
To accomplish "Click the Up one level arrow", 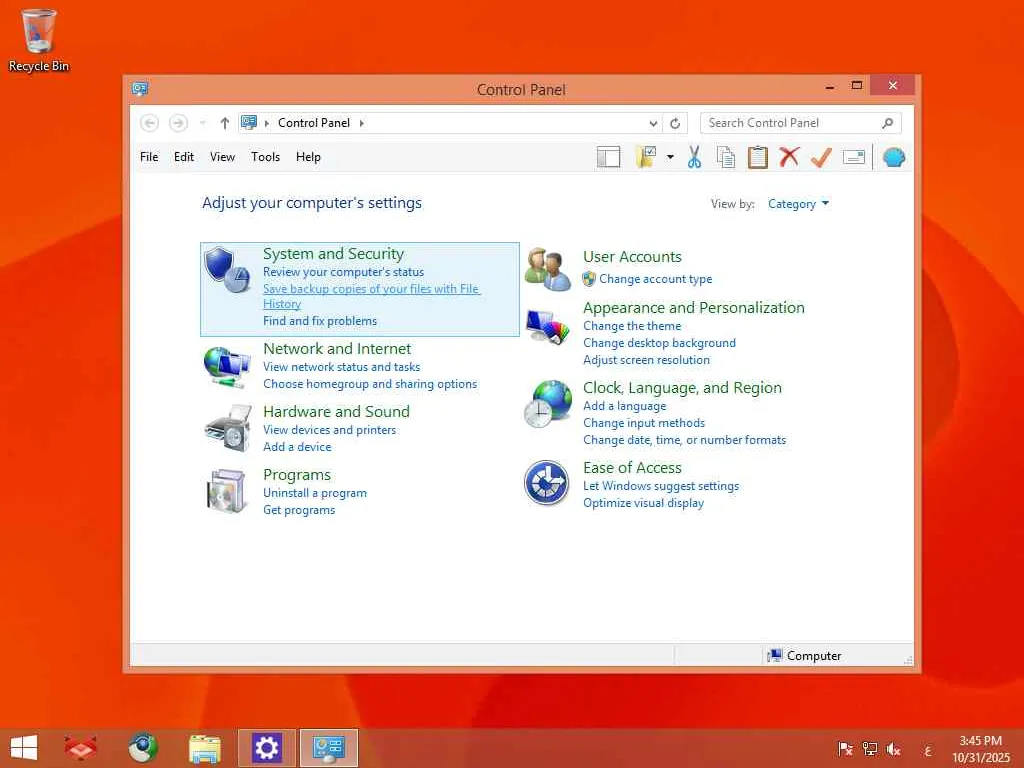I will click(225, 123).
